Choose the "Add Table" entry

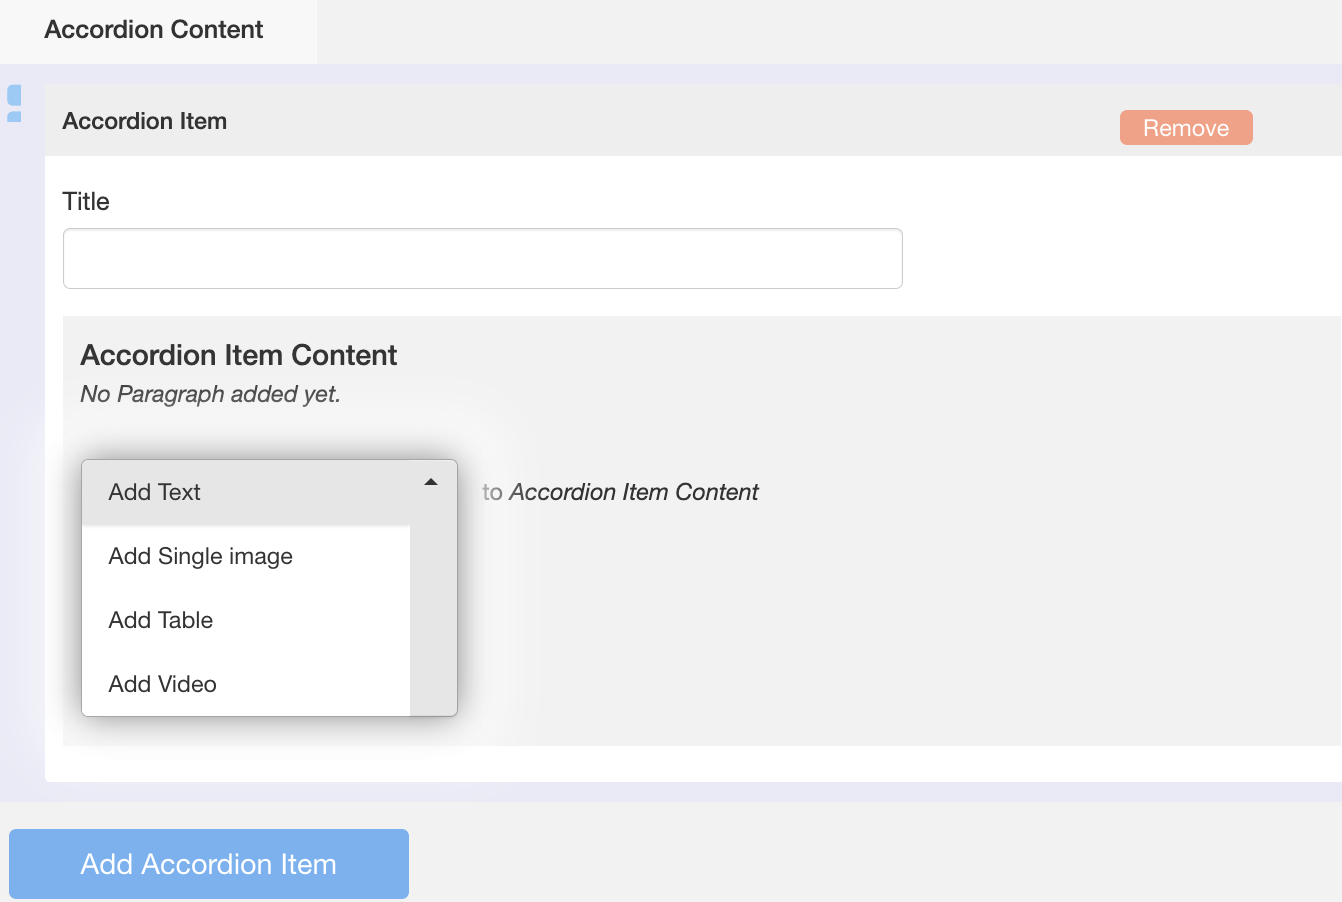[x=160, y=620]
